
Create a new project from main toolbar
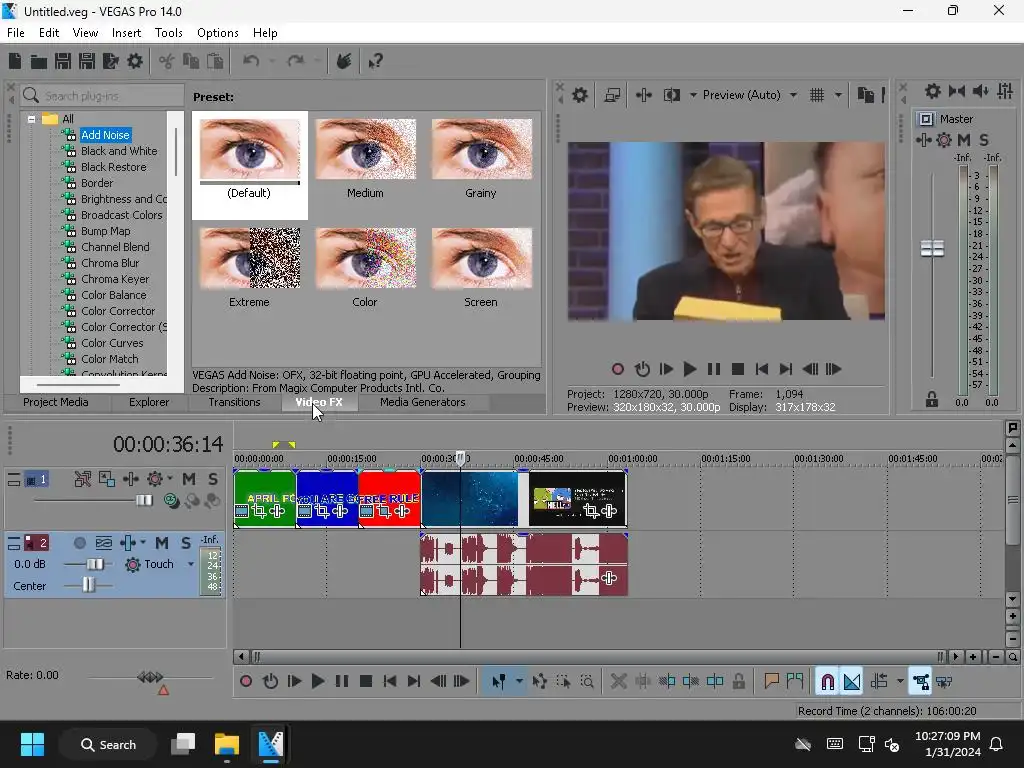[14, 61]
